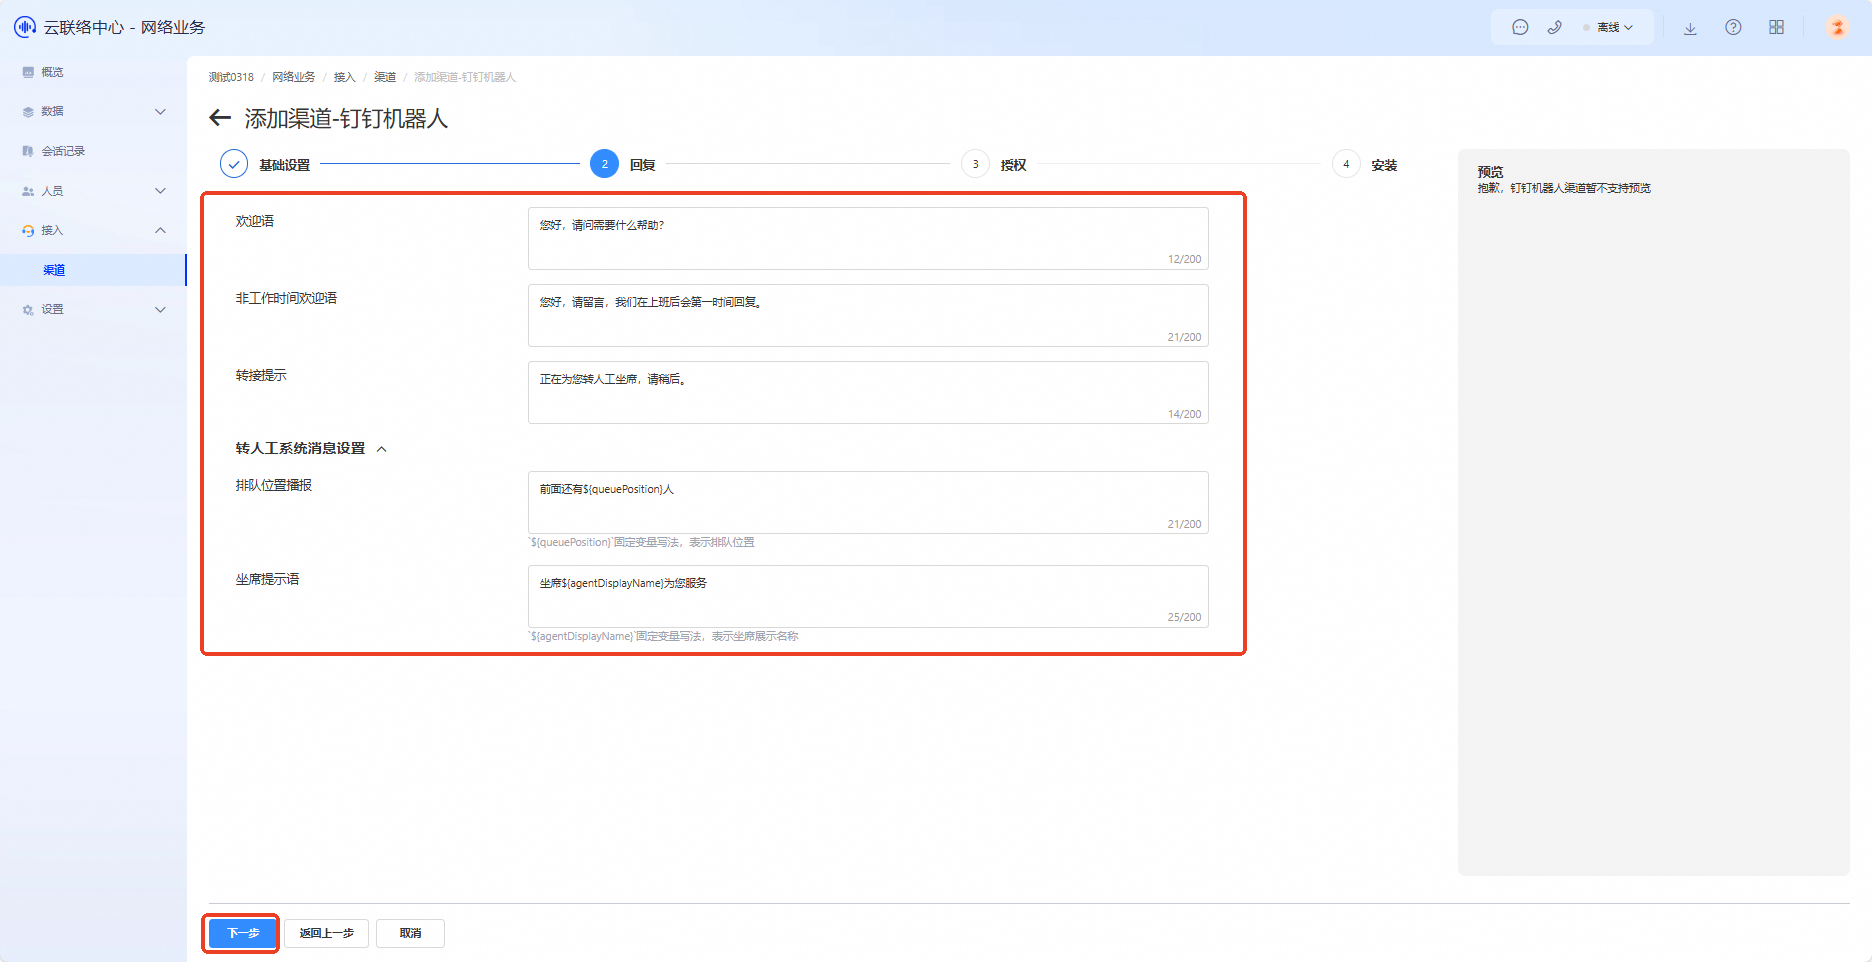
Task: Open the 网络业务 breadcrumb link
Action: click(x=293, y=77)
